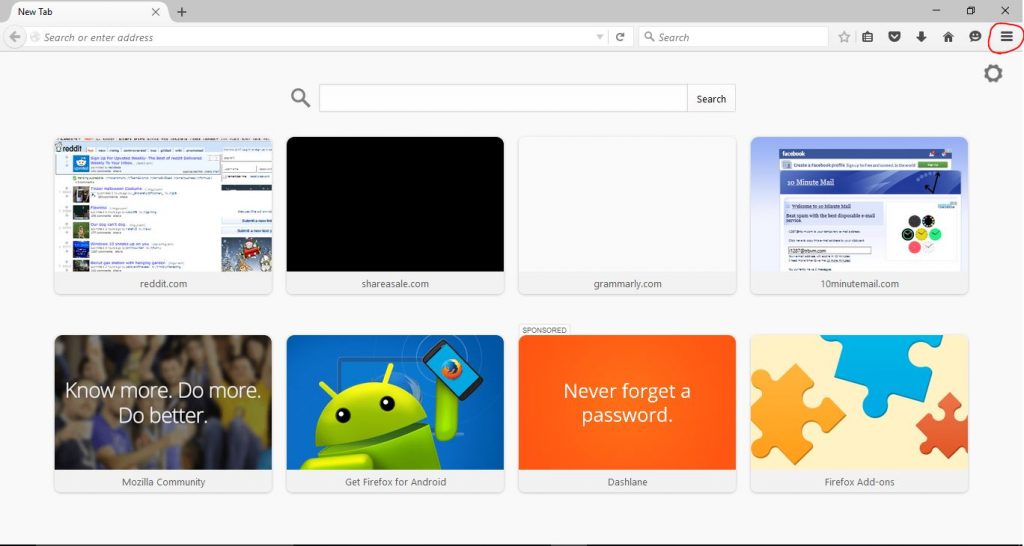Viewport: 1024px width, 546px height.
Task: Open the address bar history dropdown arrow
Action: [600, 37]
